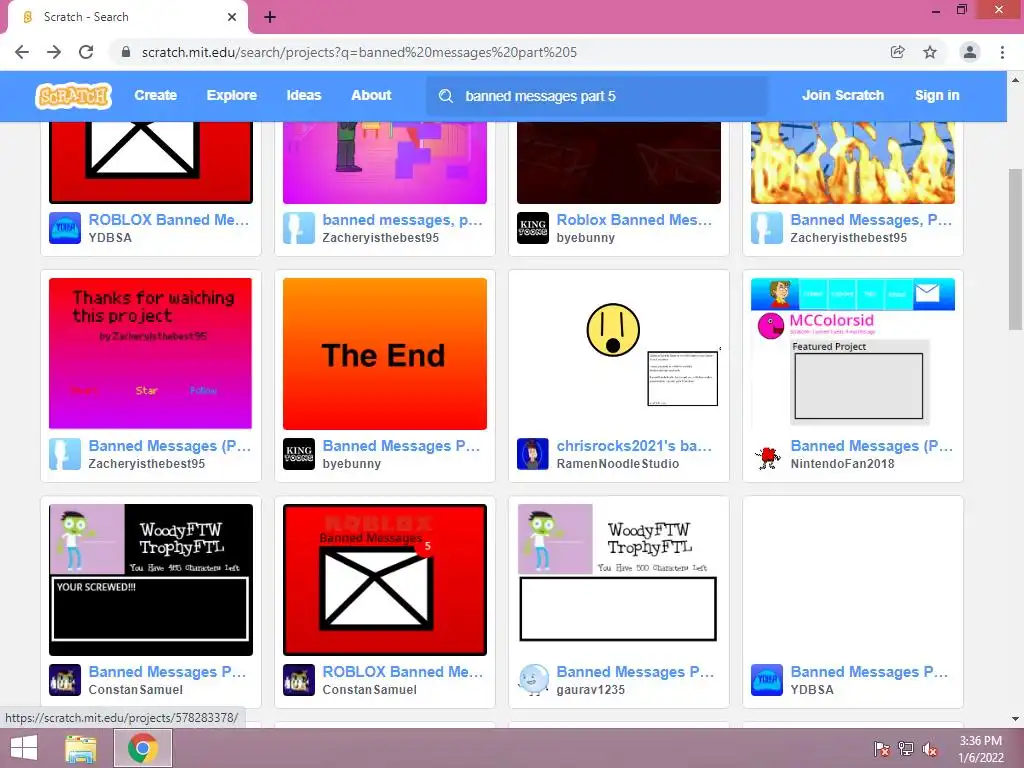Click the browser address bar URL
This screenshot has height=768, width=1024.
click(x=359, y=52)
